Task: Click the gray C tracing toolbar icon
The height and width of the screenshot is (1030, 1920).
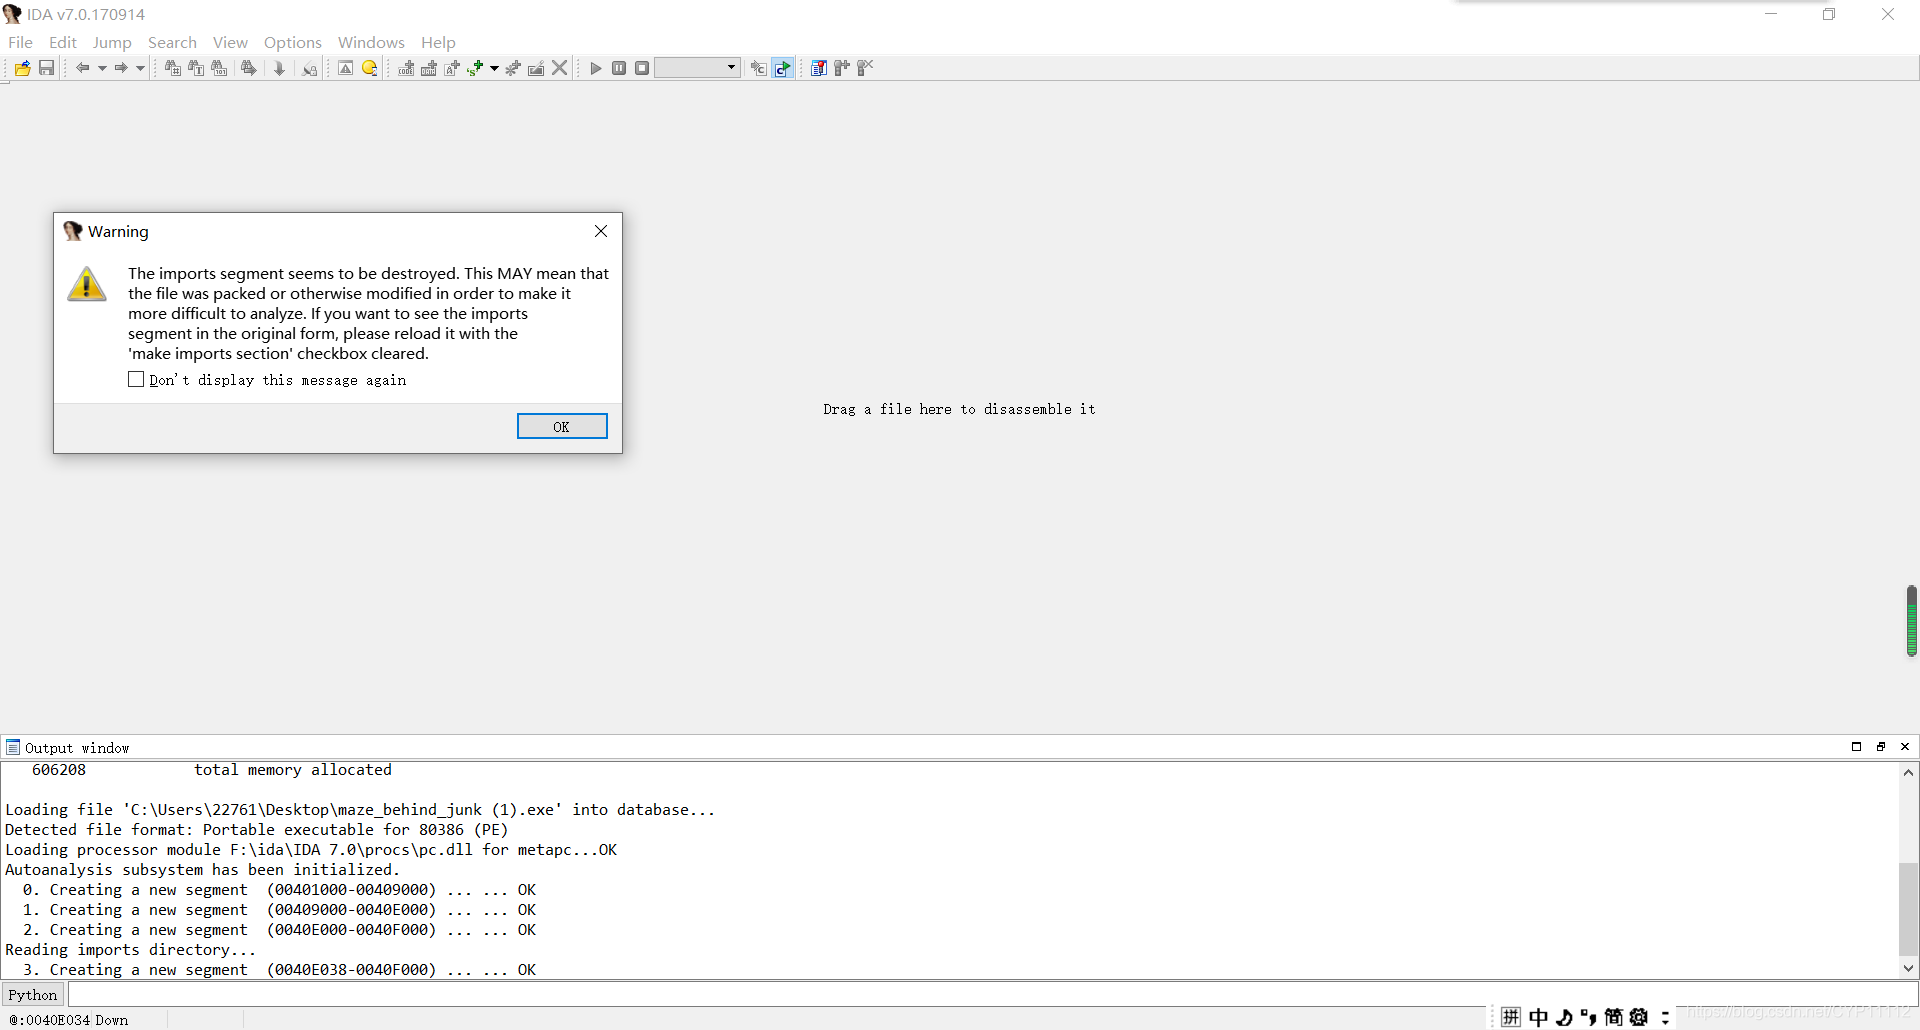Action: tap(759, 68)
